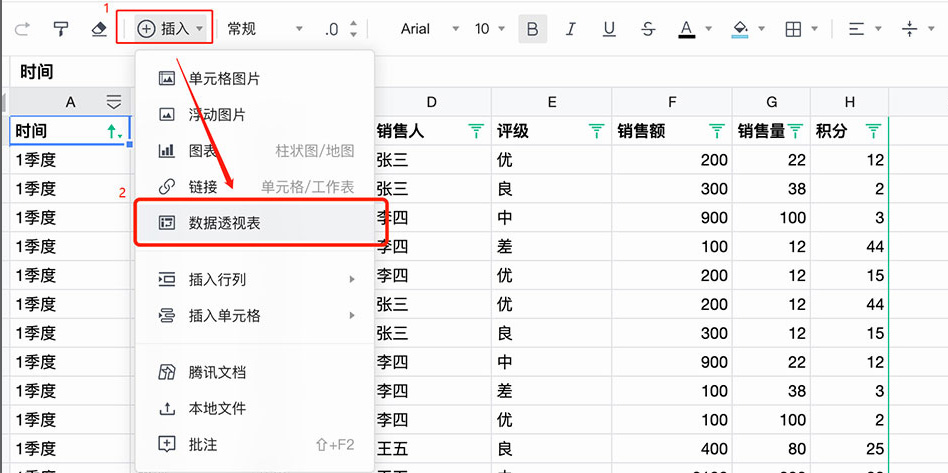Image resolution: width=948 pixels, height=473 pixels.
Task: Open the Arial font dropdown
Action: [x=430, y=29]
